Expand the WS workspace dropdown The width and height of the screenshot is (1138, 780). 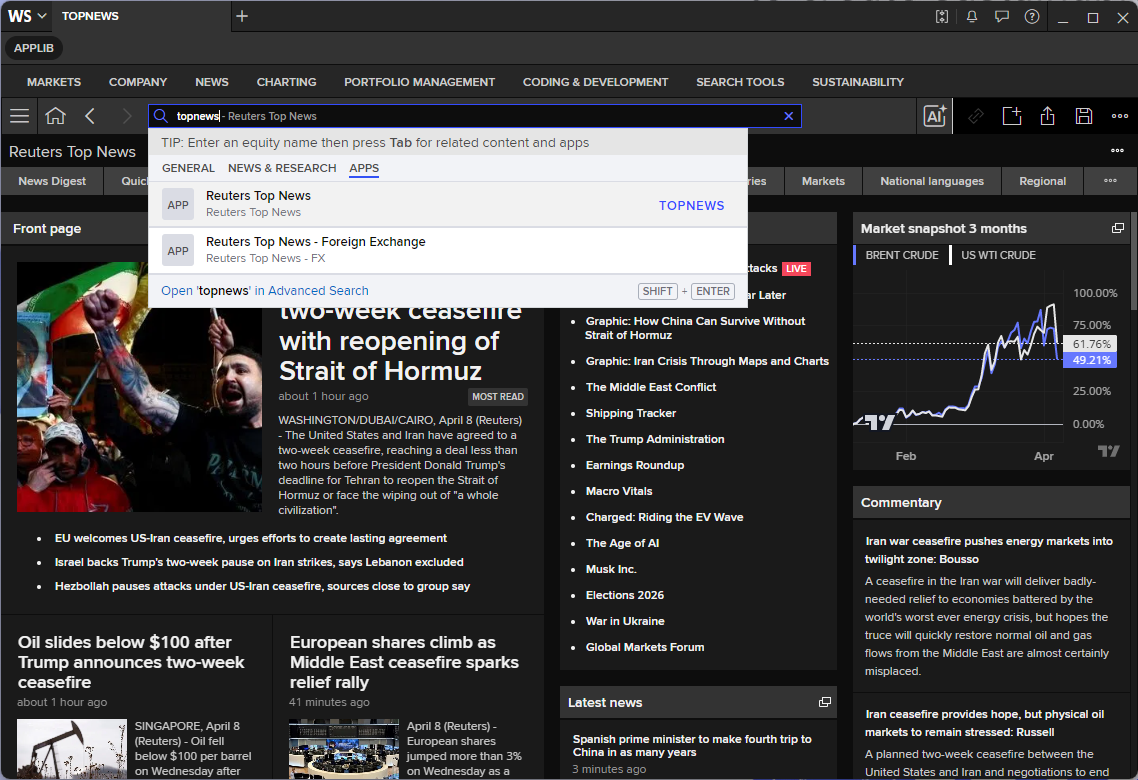click(27, 16)
